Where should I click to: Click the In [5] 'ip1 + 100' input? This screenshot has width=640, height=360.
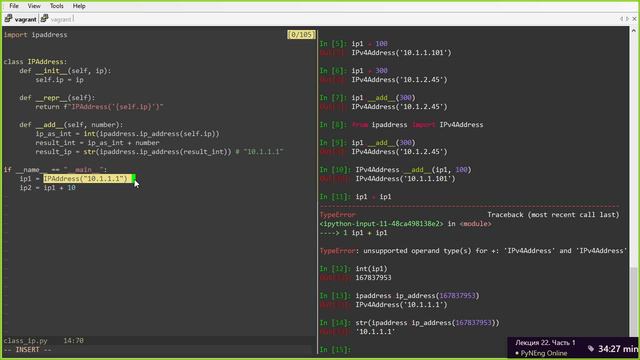point(369,44)
